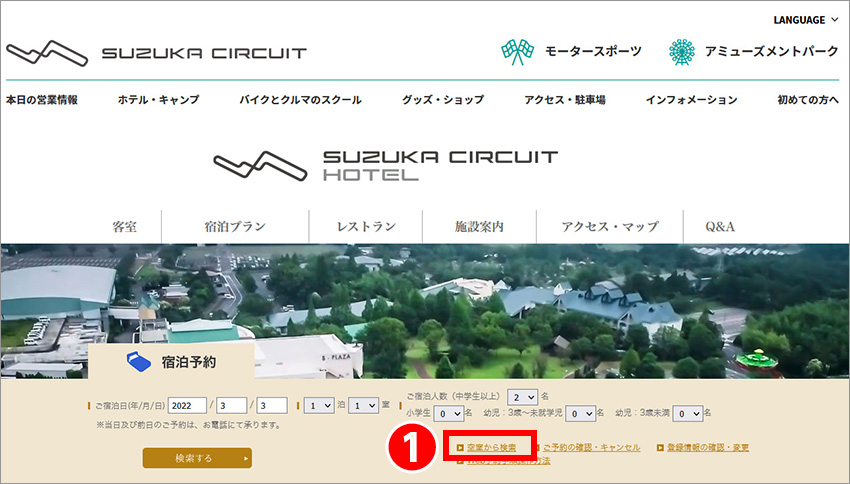Click the aerial hotel view banner image
This screenshot has height=484, width=850.
(425, 311)
